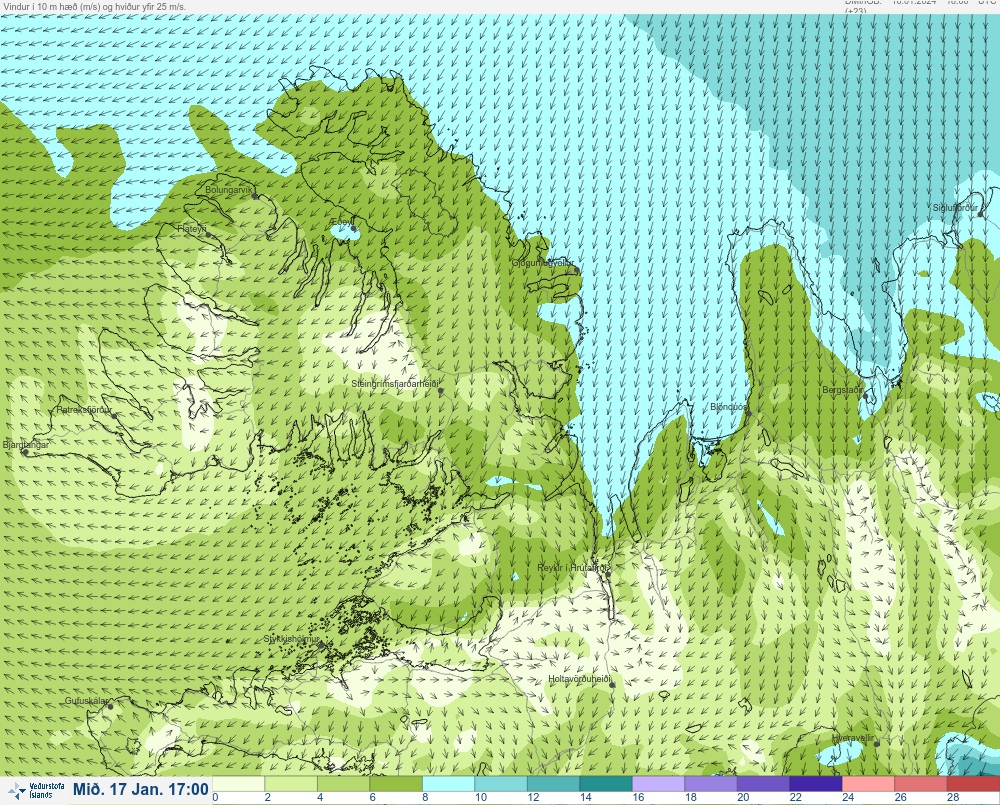The width and height of the screenshot is (1000, 805).
Task: Select the Blönduós station label
Action: [x=729, y=407]
